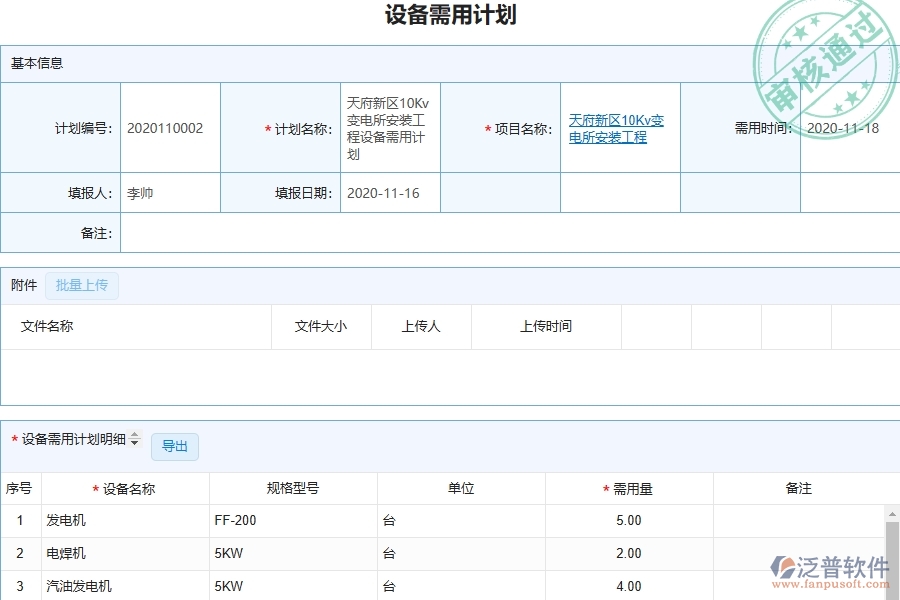Click the 附件 attachments section header

23,285
